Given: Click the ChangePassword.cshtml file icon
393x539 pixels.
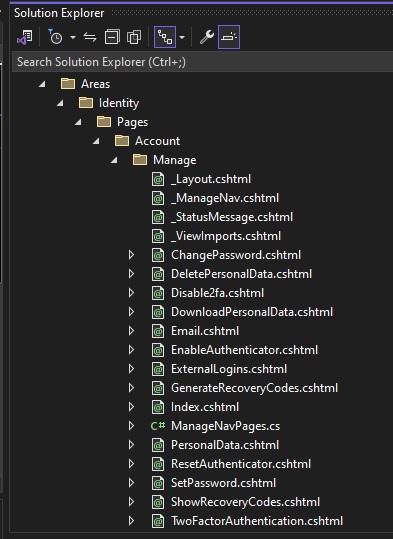Looking at the screenshot, I should point(158,255).
